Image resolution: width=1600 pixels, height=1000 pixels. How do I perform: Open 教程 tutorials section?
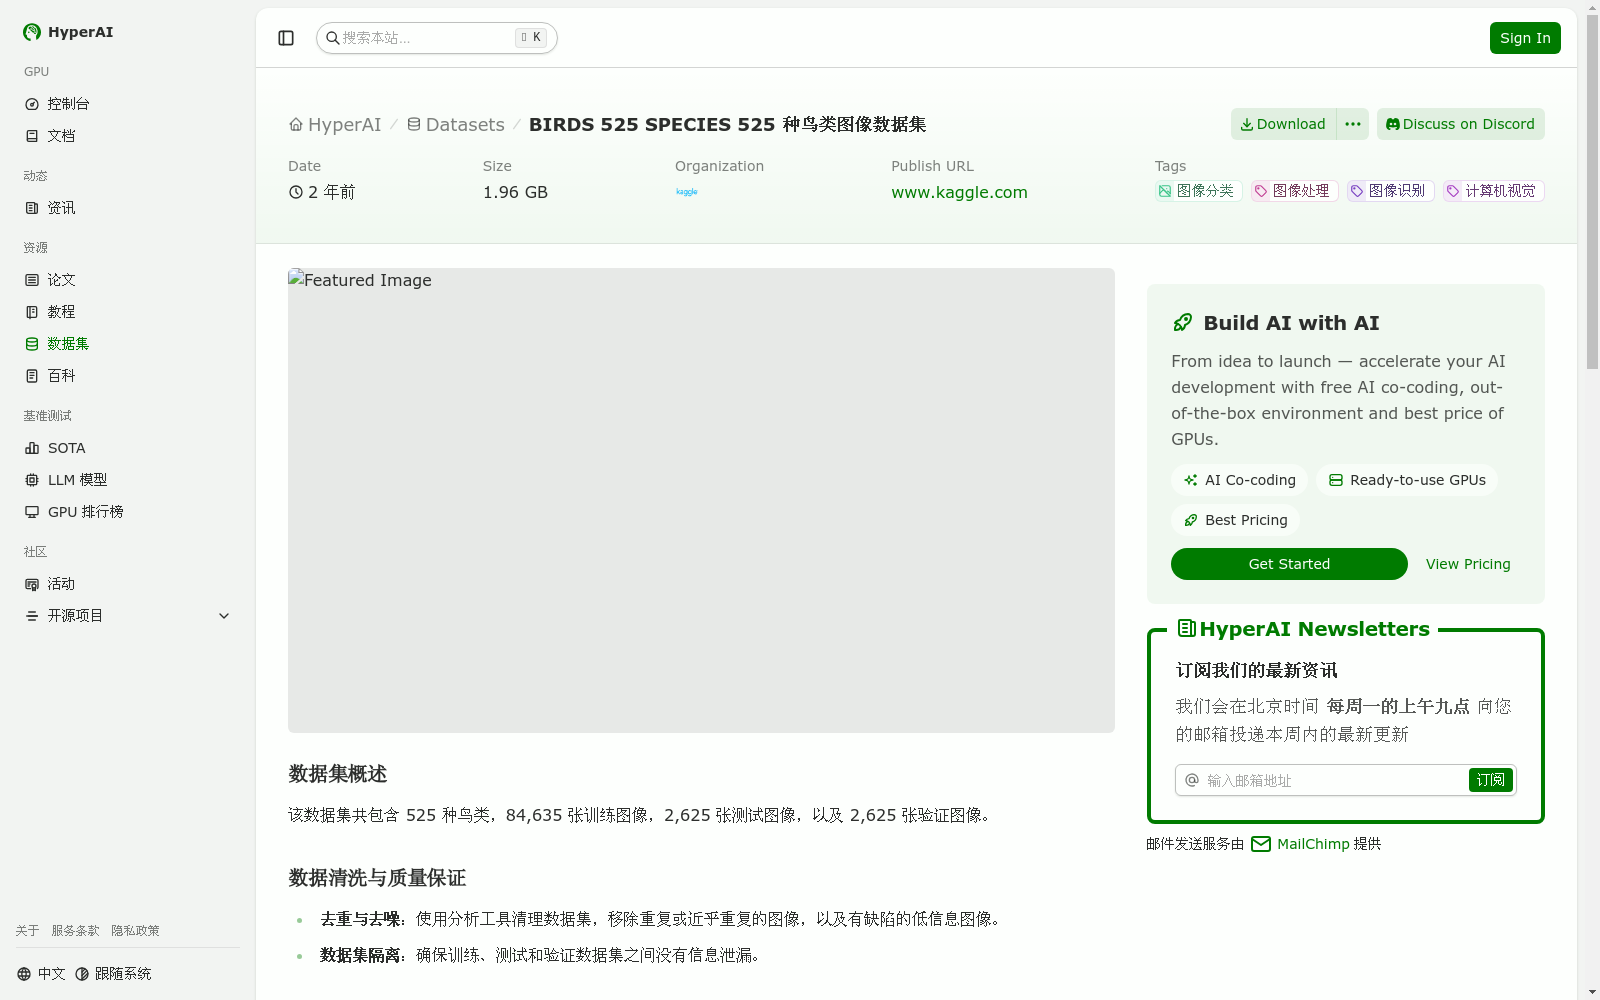click(x=128, y=312)
